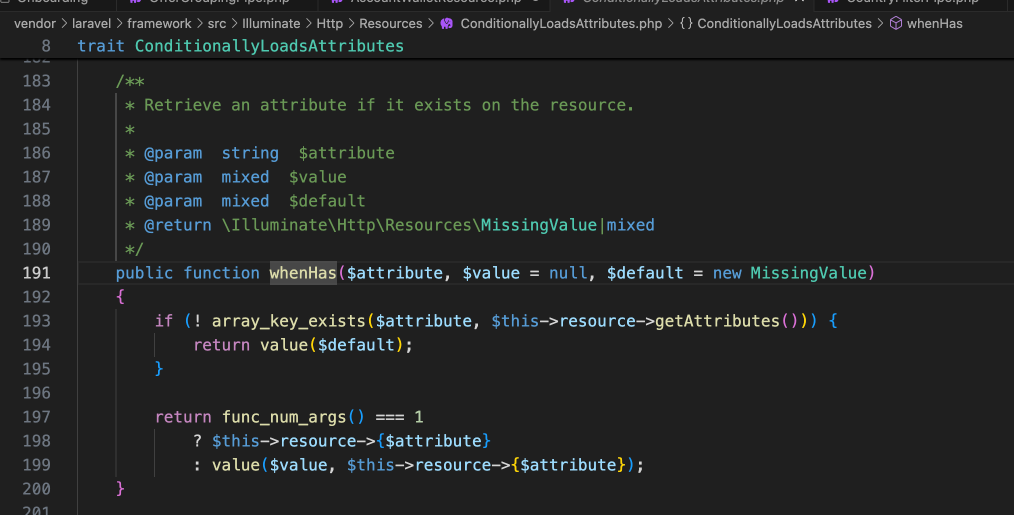1014x515 pixels.
Task: Click $attribute in the line 186 @param
Action: click(x=347, y=153)
